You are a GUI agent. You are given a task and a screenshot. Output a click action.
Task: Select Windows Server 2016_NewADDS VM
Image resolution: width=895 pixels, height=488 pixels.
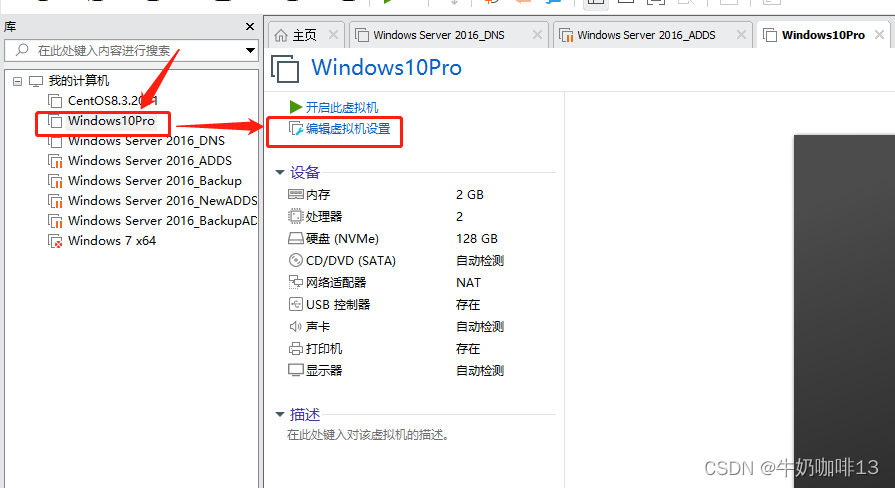(x=163, y=201)
